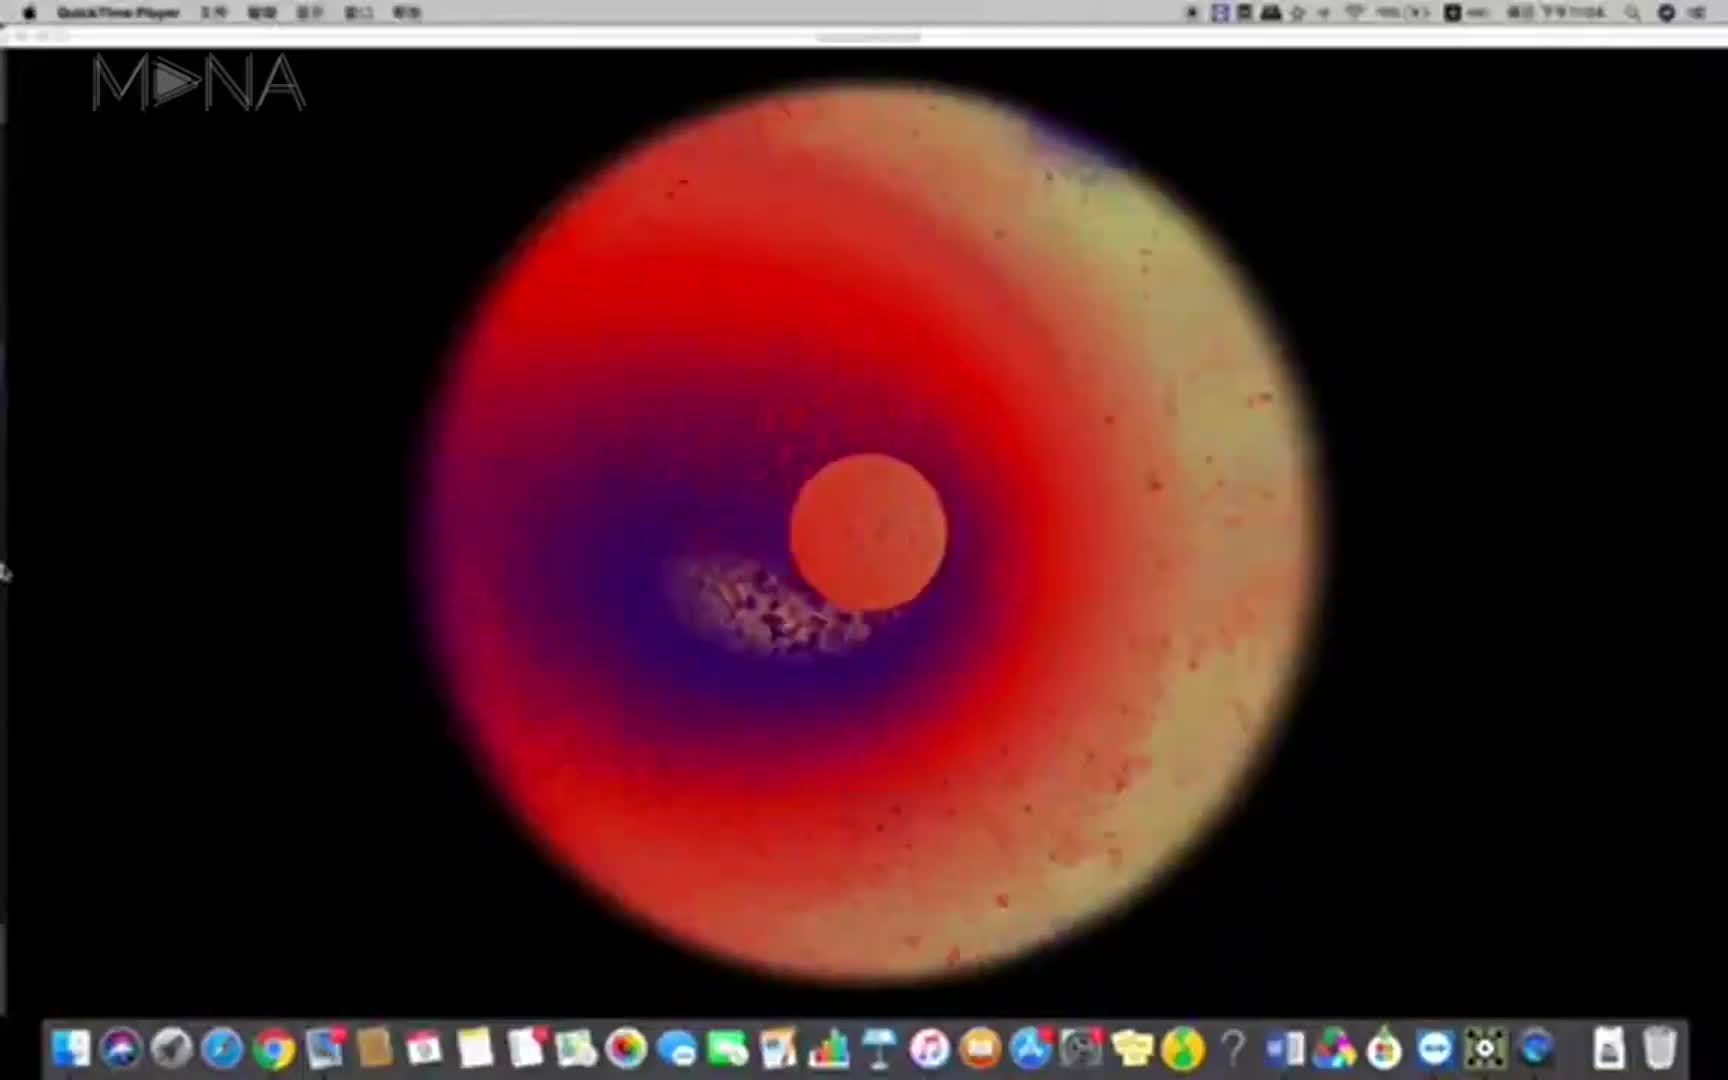Viewport: 1728px width, 1080px height.
Task: Open Reminders list icon with red badge
Action: pyautogui.click(x=526, y=1048)
